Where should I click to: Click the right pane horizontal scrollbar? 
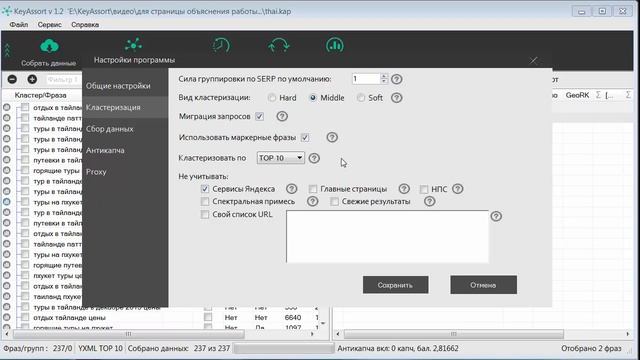(453, 334)
